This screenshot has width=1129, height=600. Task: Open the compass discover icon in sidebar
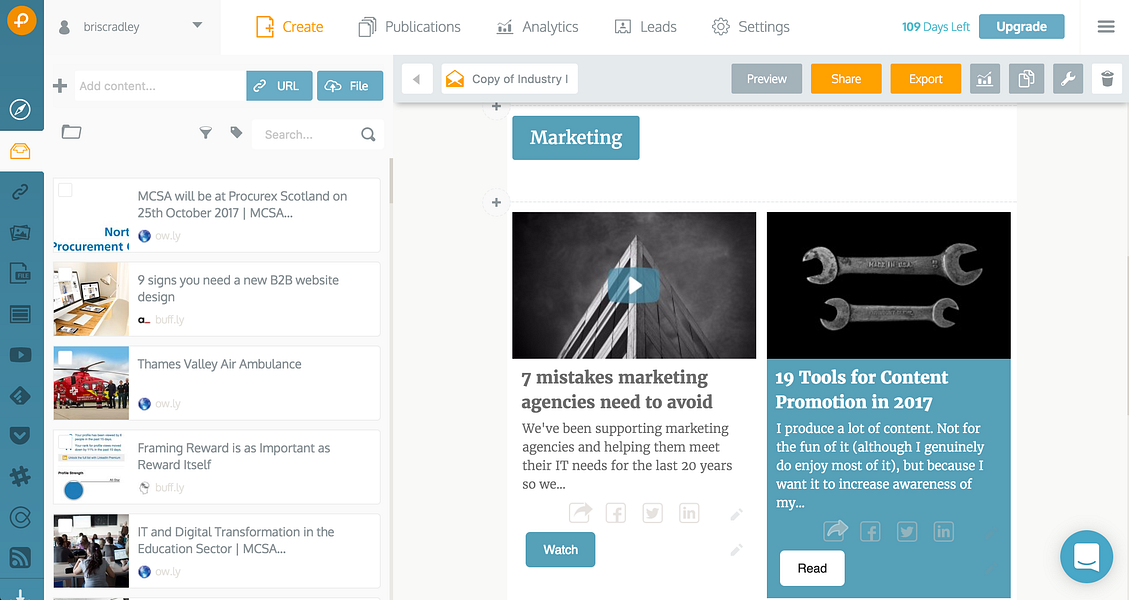pos(20,109)
